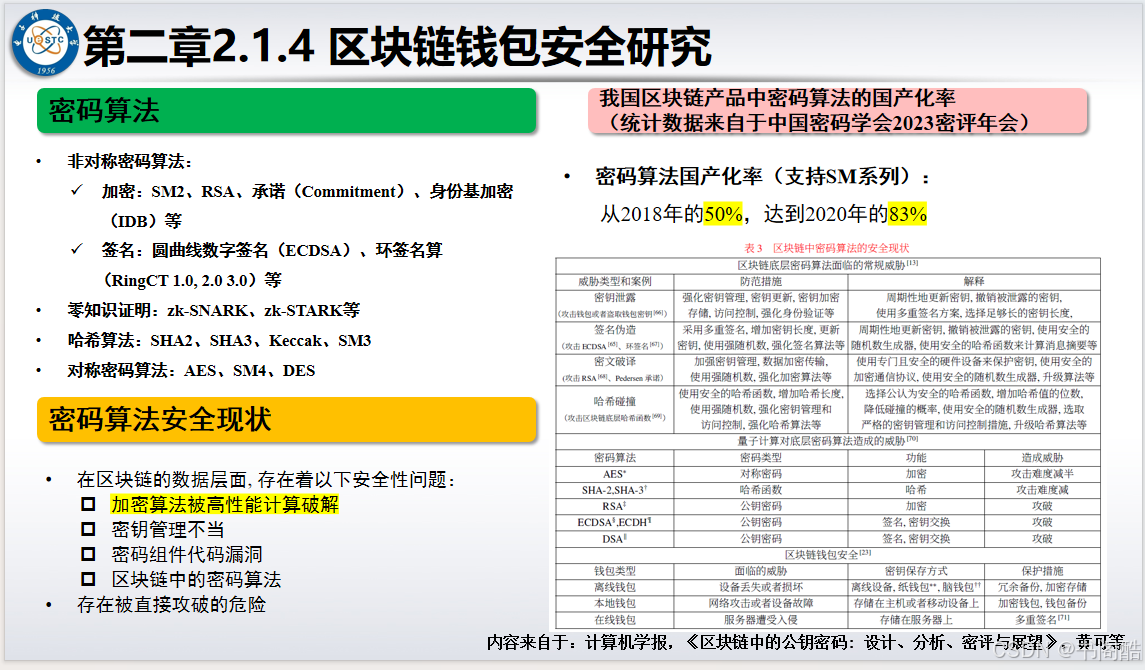Screen dimensions: 1145x670
Task: Check the box beside 密钥管理不当
Action: (x=88, y=529)
